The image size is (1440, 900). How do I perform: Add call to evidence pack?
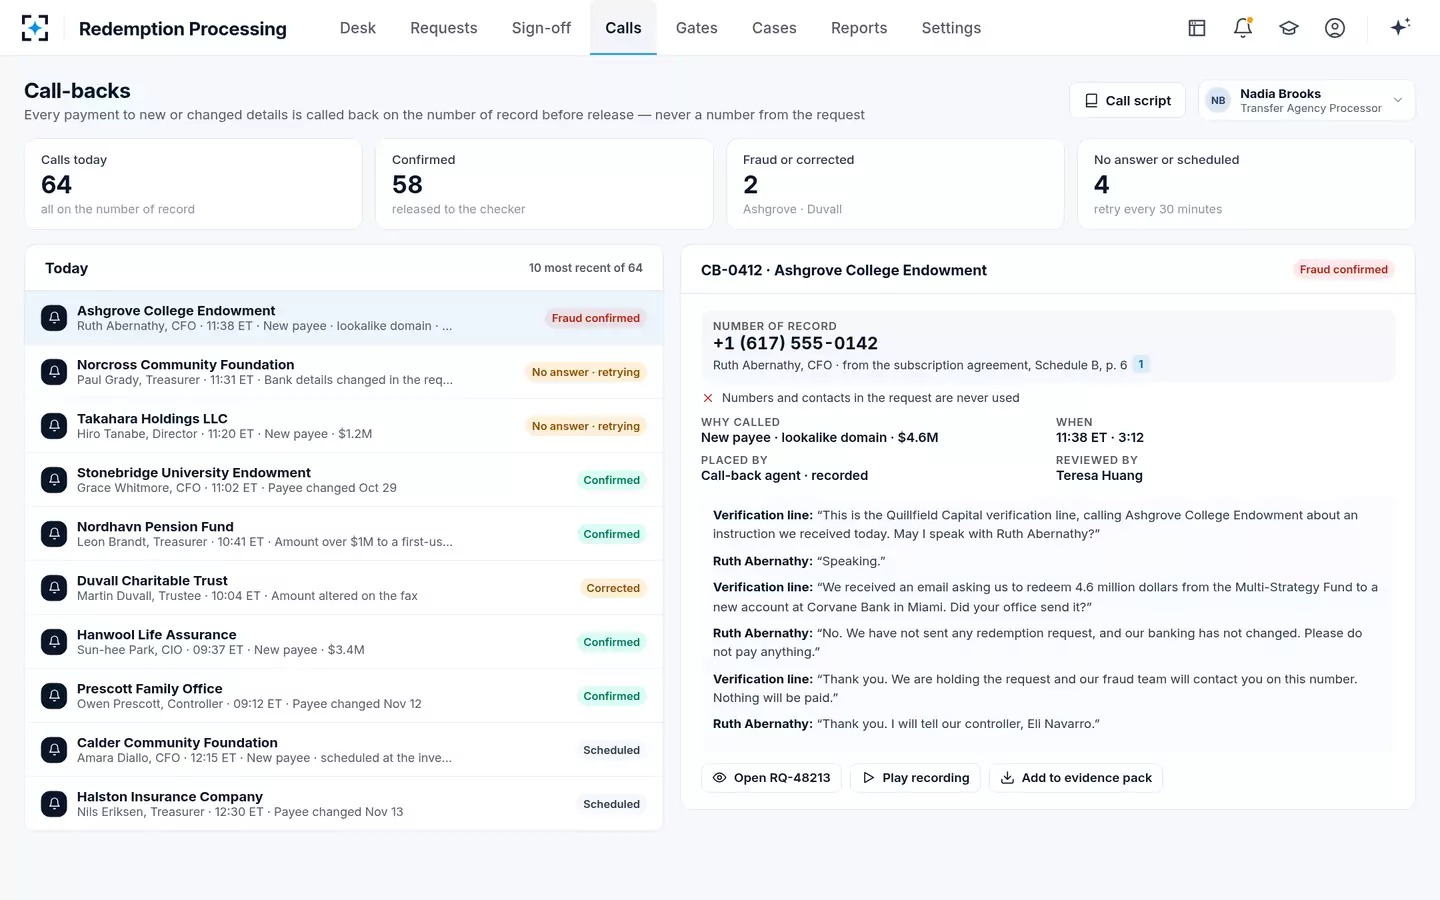pos(1076,778)
